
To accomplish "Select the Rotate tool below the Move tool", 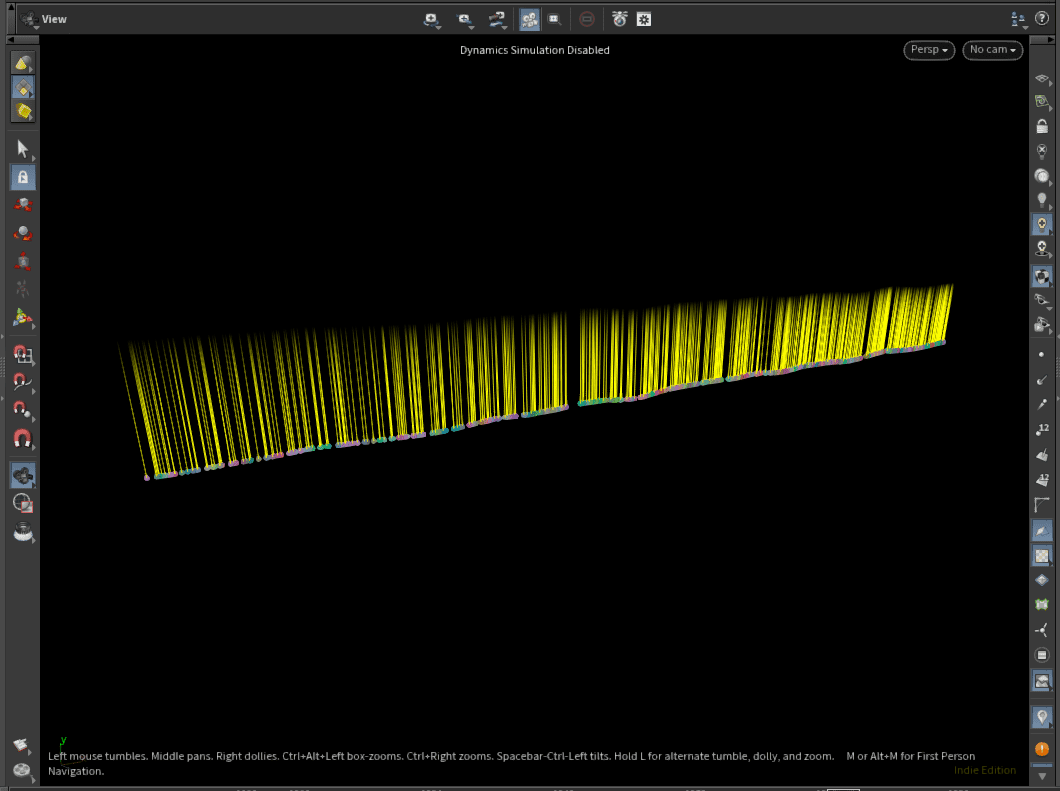I will [x=22, y=231].
